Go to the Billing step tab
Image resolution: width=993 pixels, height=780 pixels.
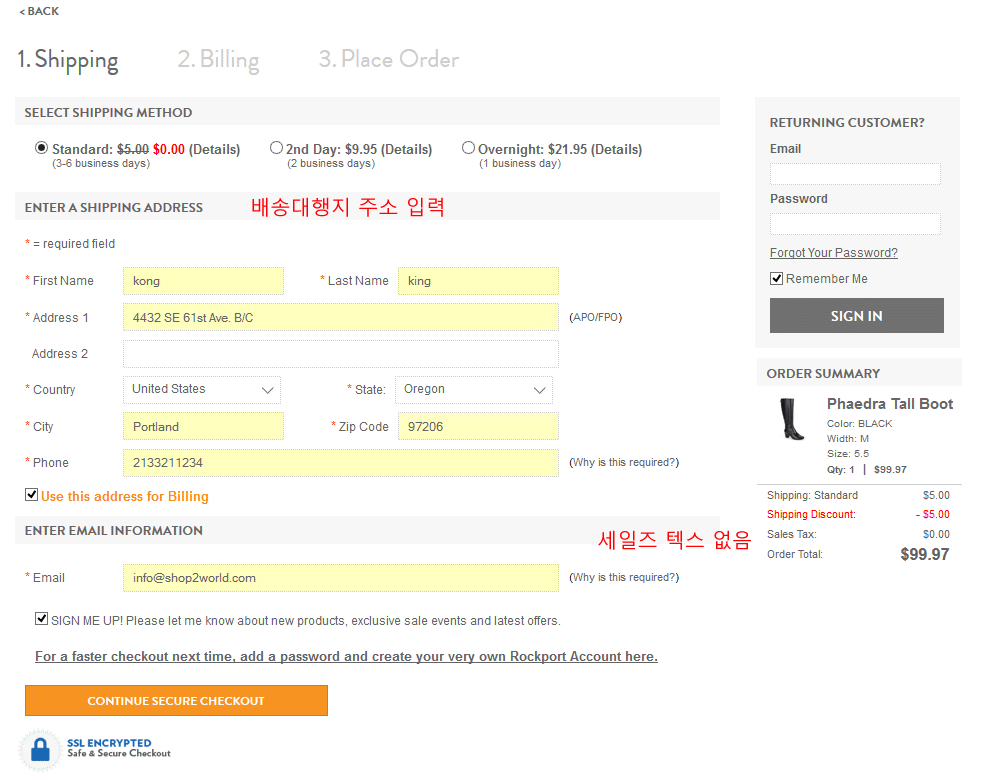tap(218, 60)
